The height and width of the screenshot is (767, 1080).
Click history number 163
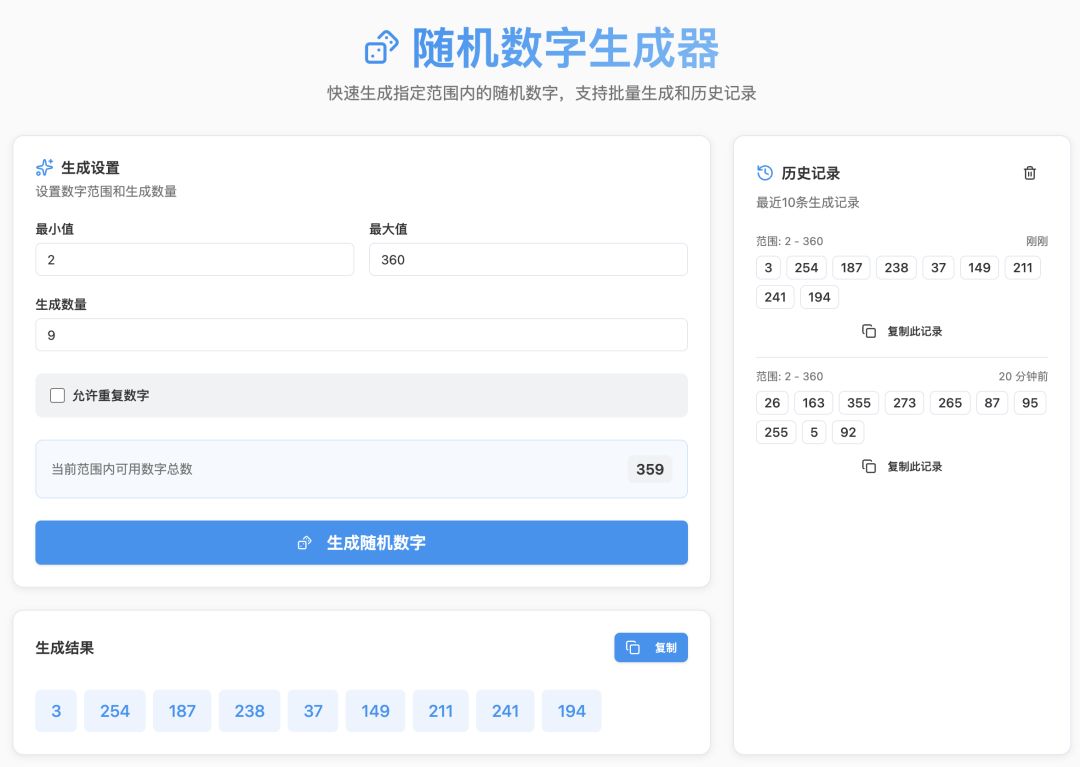click(813, 403)
